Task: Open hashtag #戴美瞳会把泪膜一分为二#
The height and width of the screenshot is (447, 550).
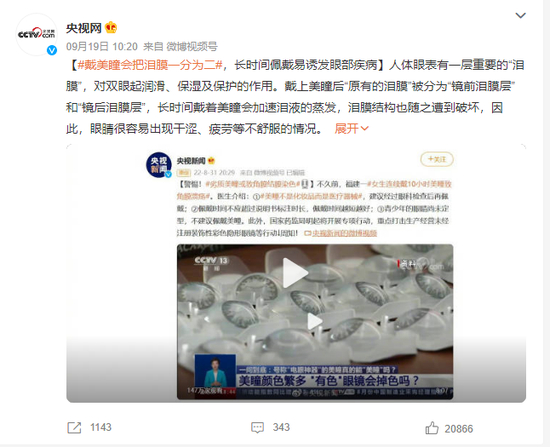Action: [150, 65]
